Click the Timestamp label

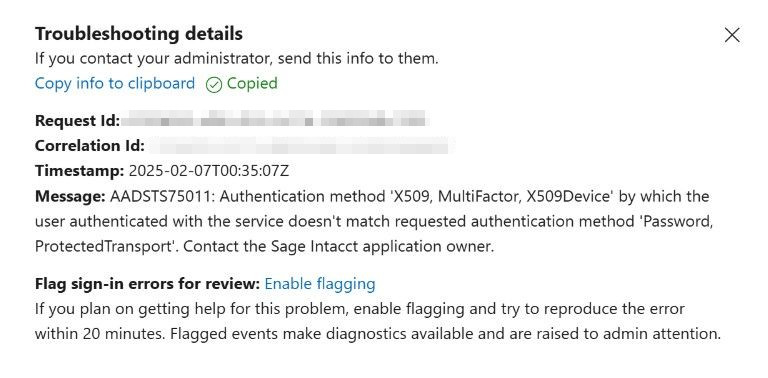coord(80,171)
